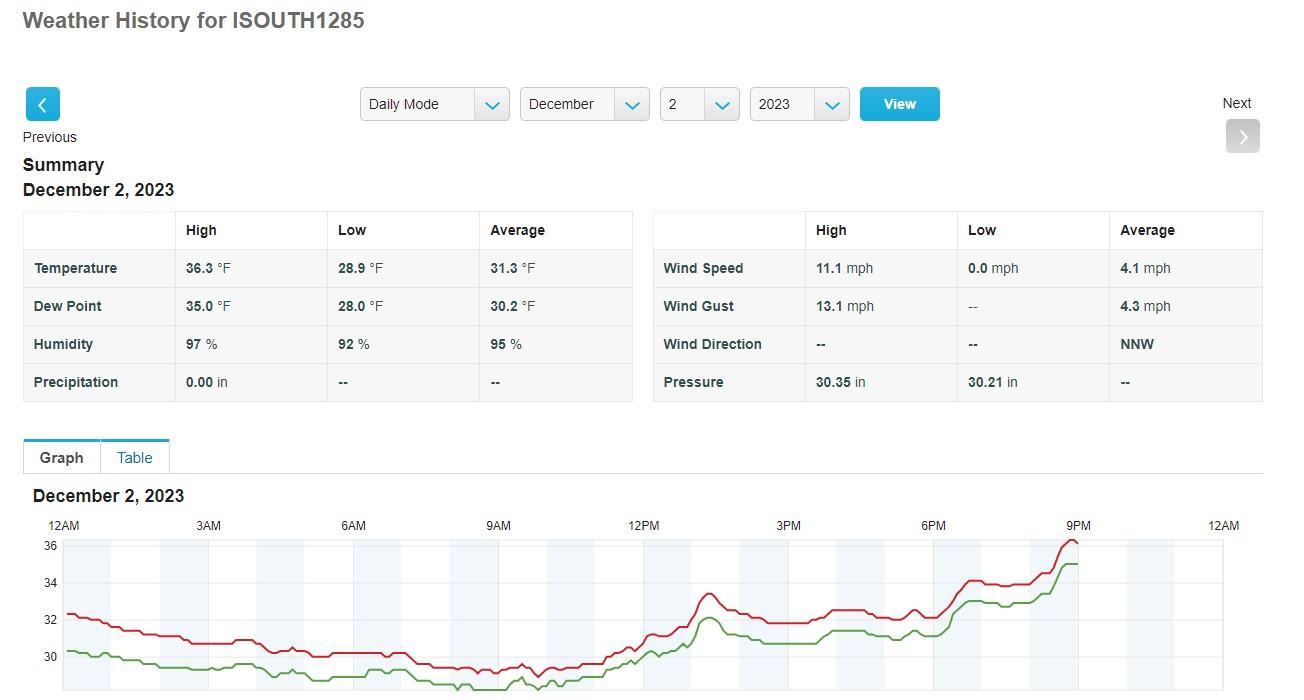Click the Next label above the arrow
1304x700 pixels.
point(1237,103)
